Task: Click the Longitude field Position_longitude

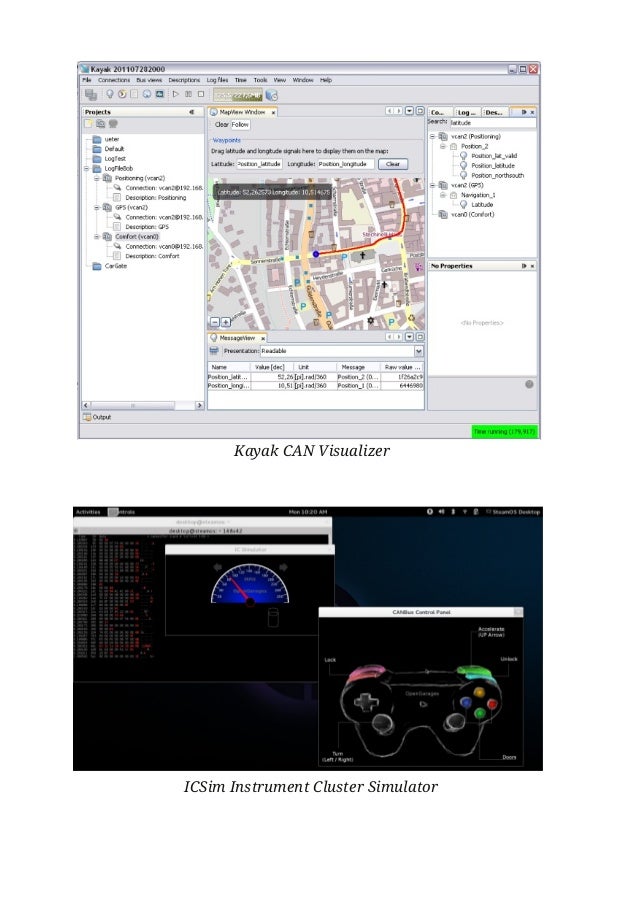Action: [346, 164]
